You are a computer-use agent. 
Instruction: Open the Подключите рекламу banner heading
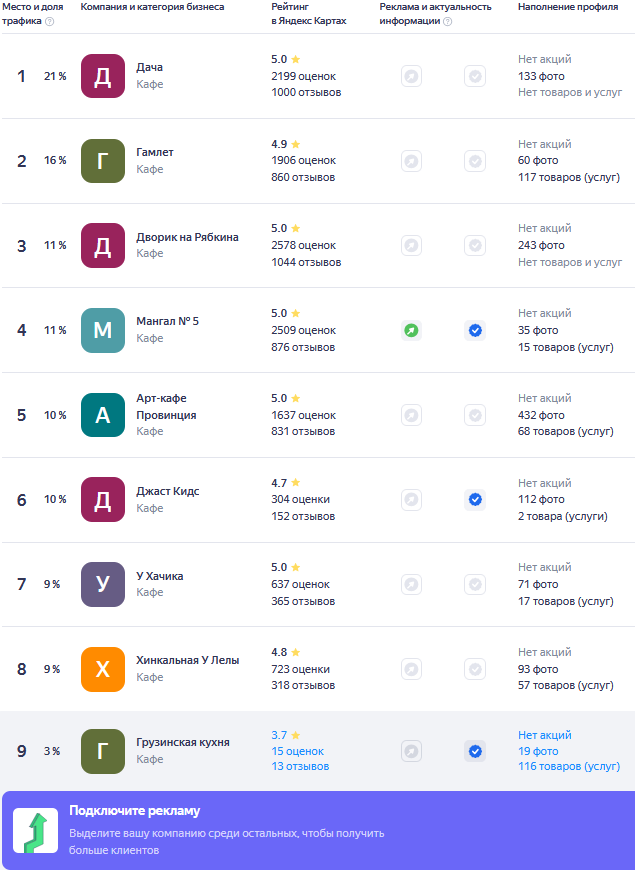(134, 811)
